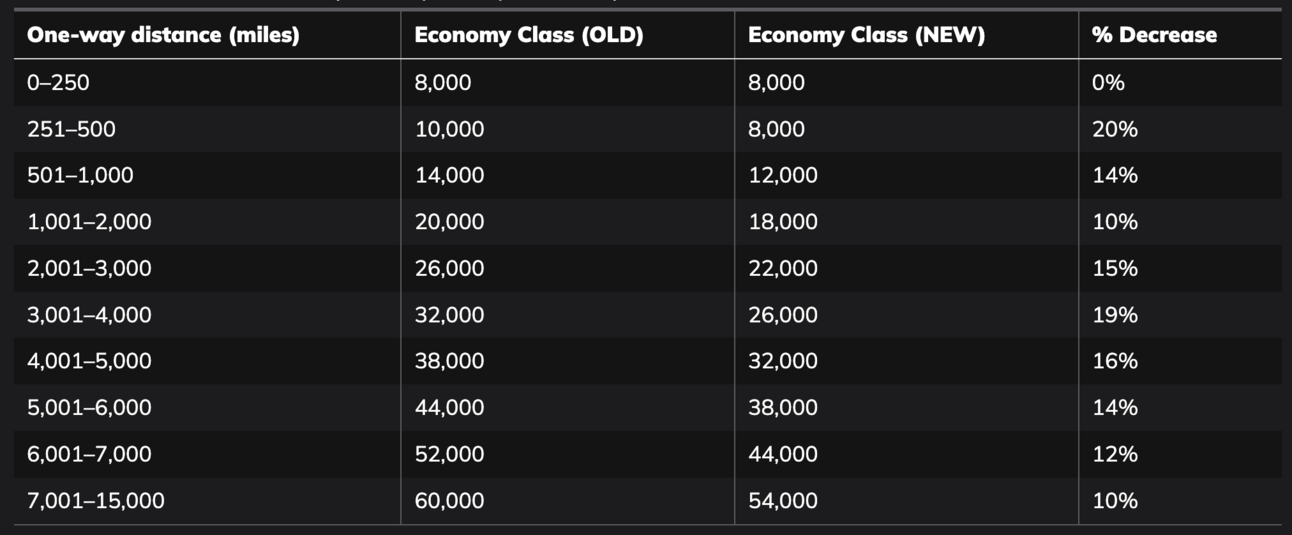Select the old 32,000 economy value
The width and height of the screenshot is (1292, 535).
tap(449, 315)
